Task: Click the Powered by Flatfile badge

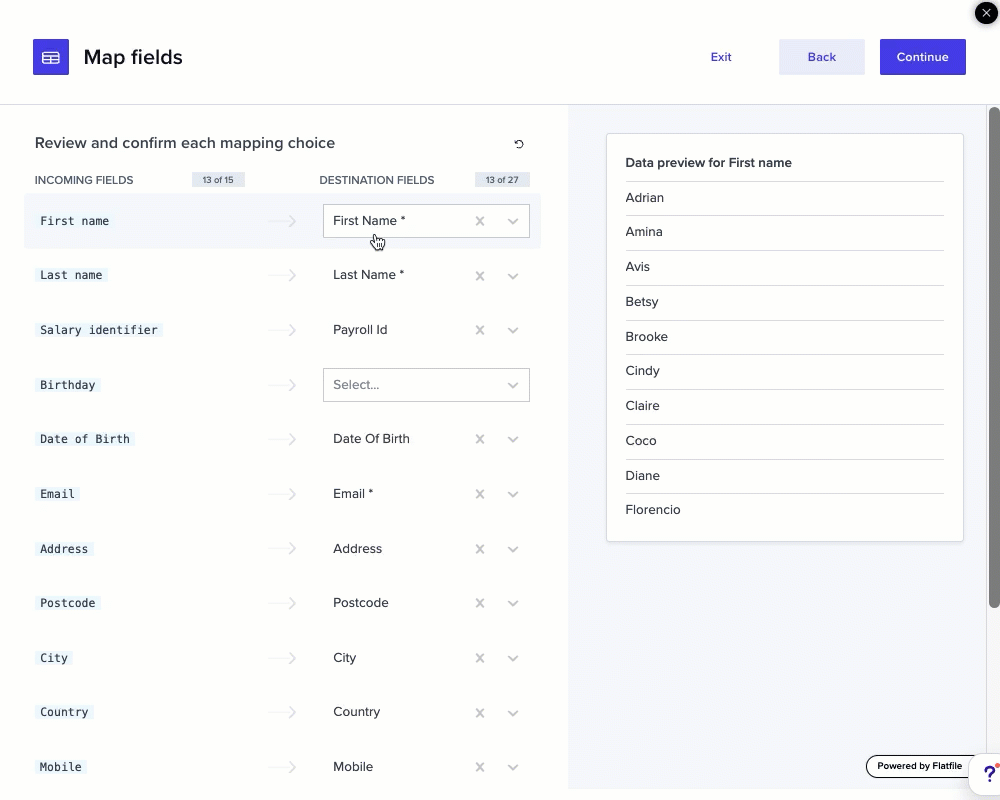Action: (x=919, y=766)
